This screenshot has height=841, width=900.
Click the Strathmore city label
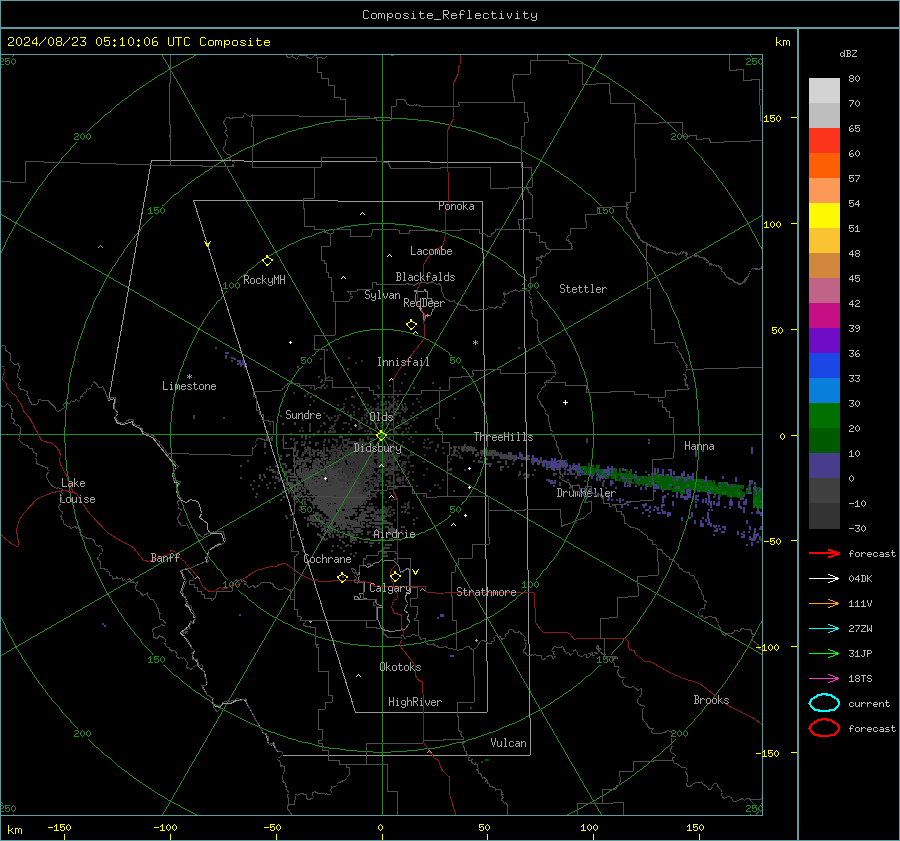tap(486, 592)
